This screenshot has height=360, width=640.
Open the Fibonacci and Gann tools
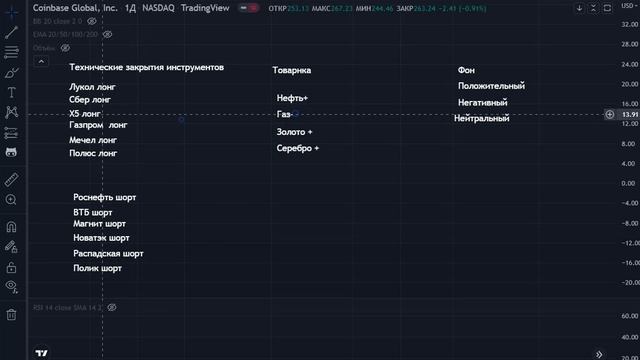[11, 52]
